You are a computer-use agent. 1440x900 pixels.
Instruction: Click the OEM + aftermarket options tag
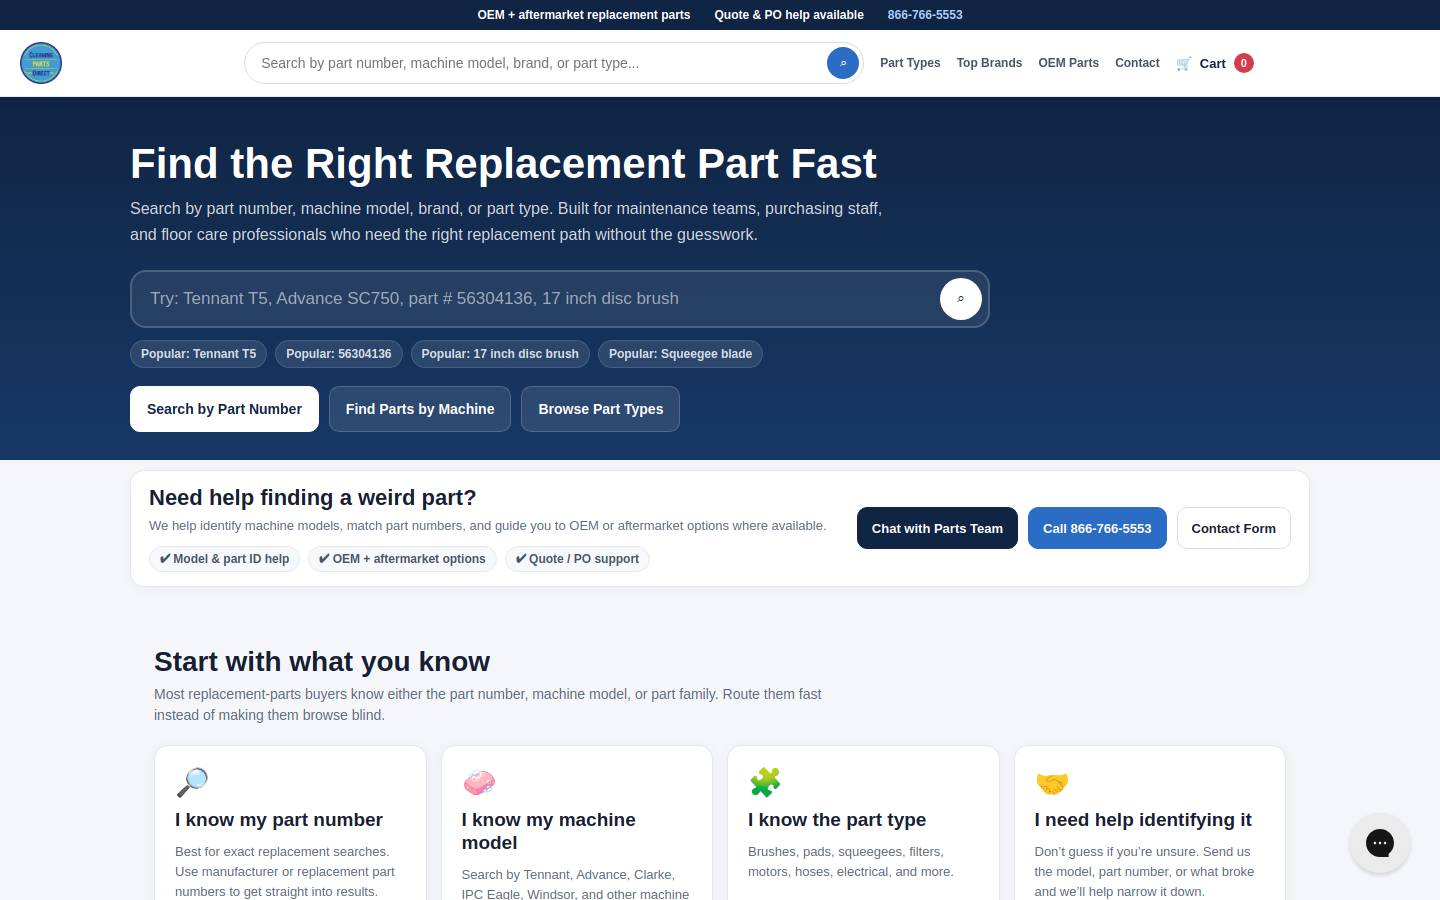point(402,559)
